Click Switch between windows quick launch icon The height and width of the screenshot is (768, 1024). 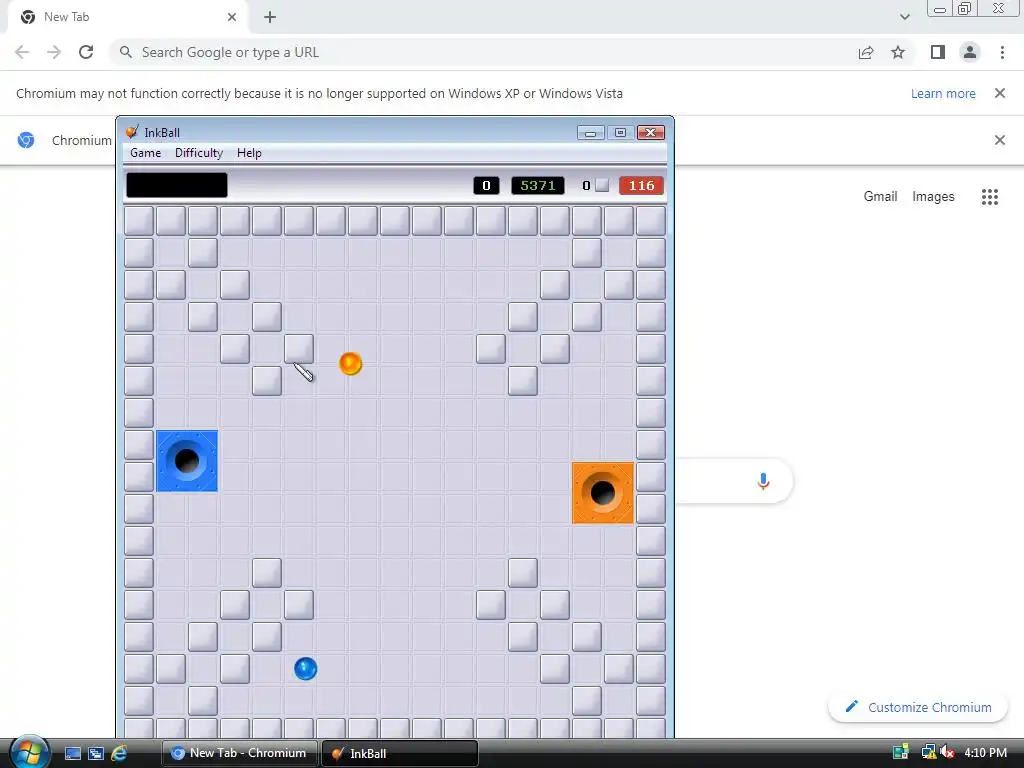(96, 754)
